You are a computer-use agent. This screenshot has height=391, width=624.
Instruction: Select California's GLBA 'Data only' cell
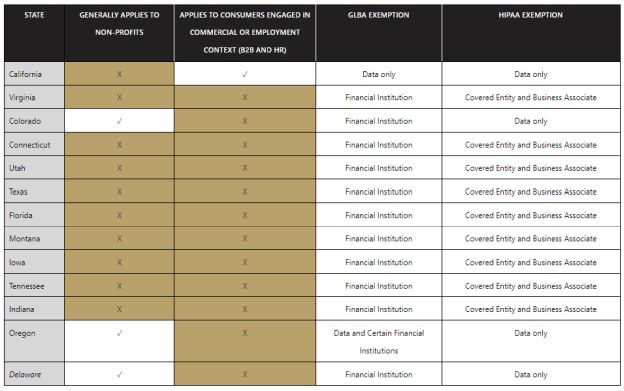pos(378,74)
